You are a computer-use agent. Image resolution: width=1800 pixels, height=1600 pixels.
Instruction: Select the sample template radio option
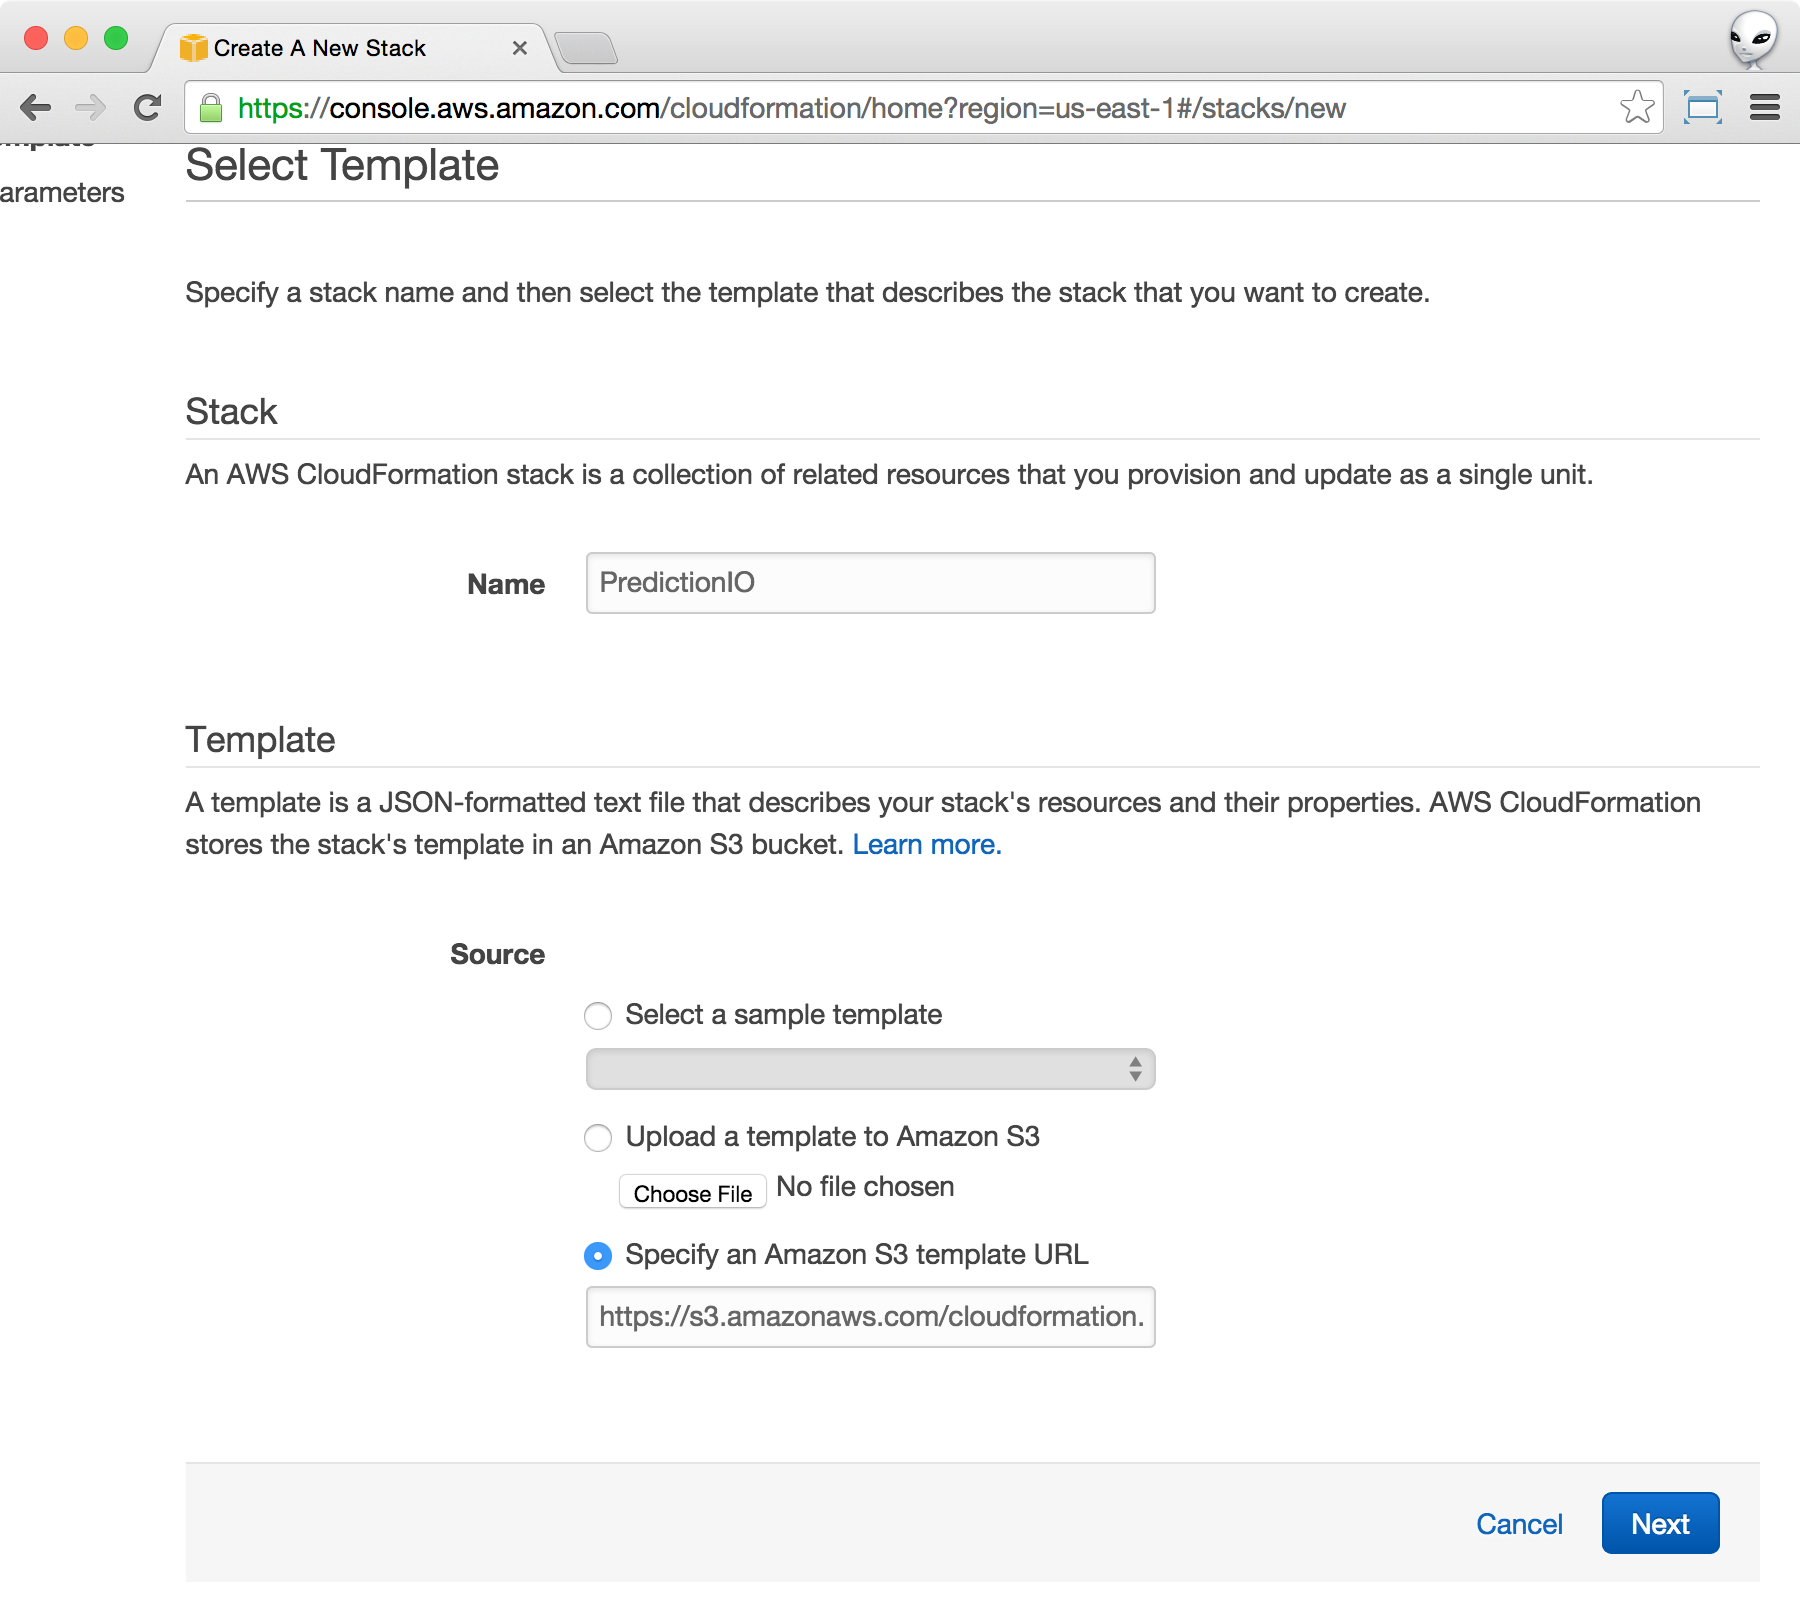[x=598, y=1016]
